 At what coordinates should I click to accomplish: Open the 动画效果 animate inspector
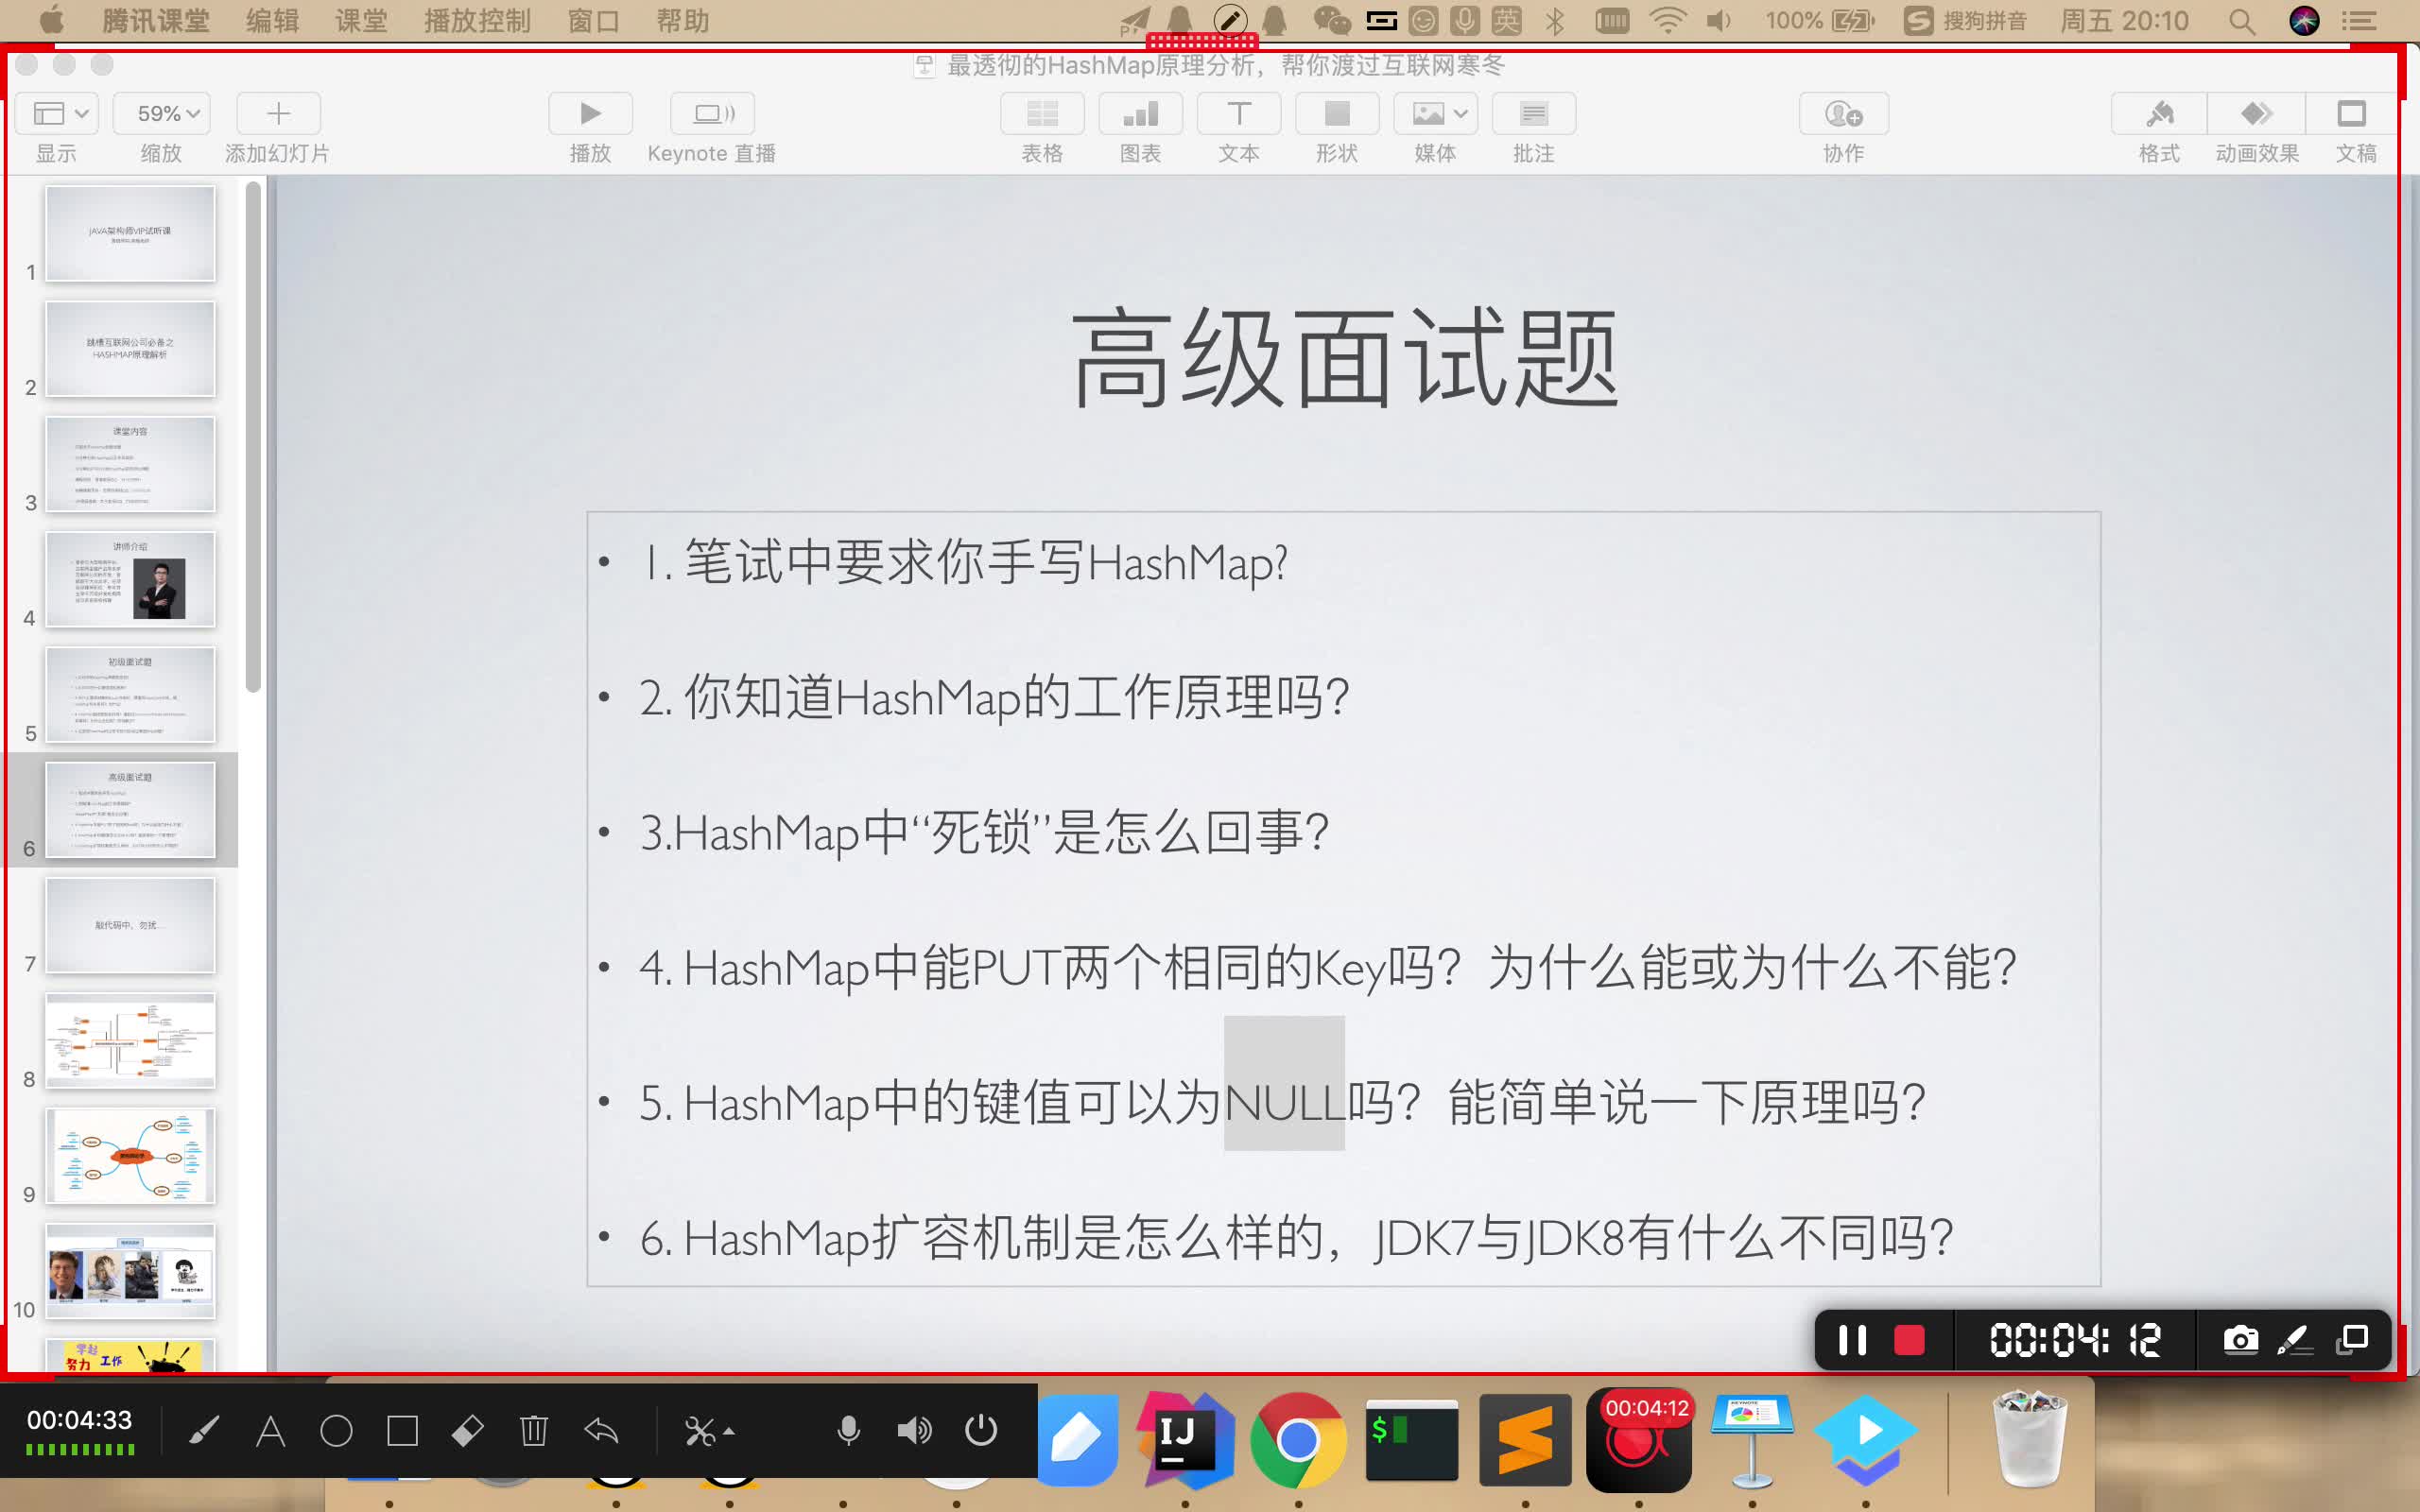pyautogui.click(x=2256, y=114)
